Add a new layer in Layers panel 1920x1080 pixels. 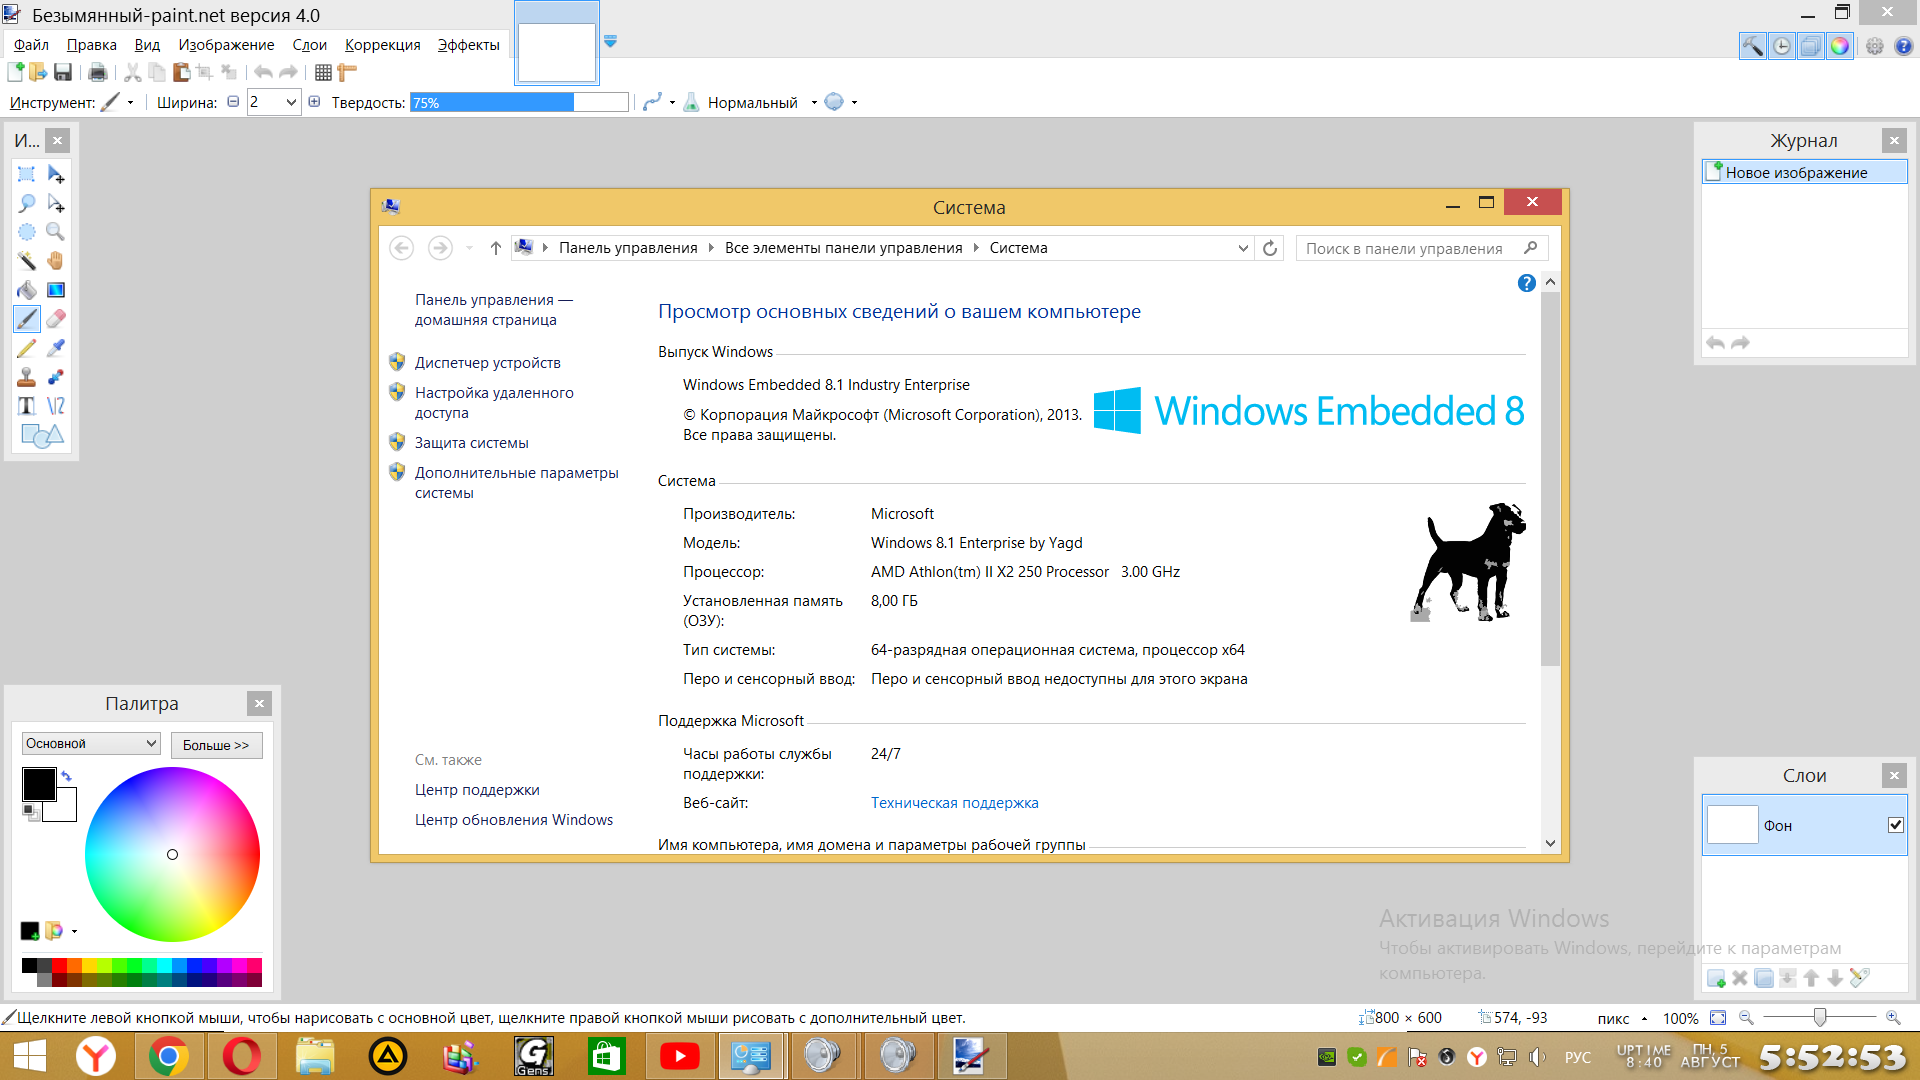1716,979
